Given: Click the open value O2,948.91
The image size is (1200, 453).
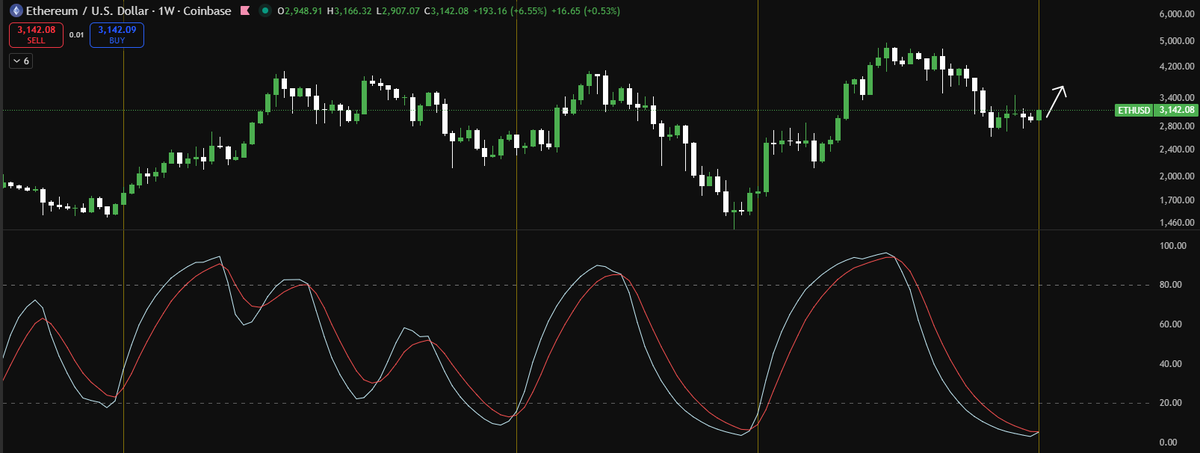Looking at the screenshot, I should click(298, 11).
